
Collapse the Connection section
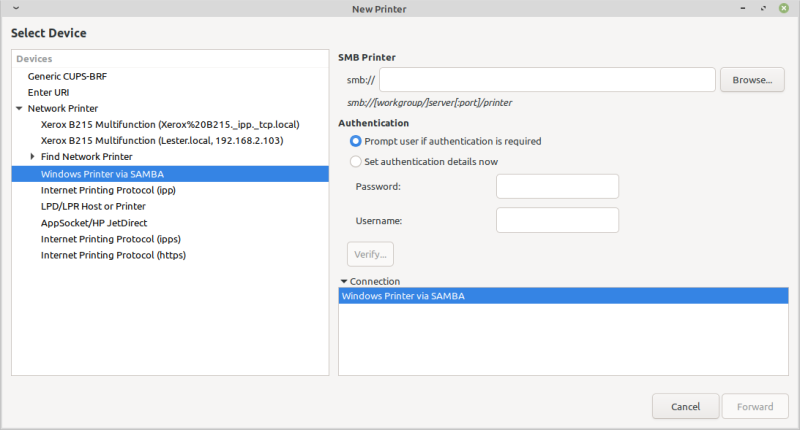pyautogui.click(x=344, y=282)
